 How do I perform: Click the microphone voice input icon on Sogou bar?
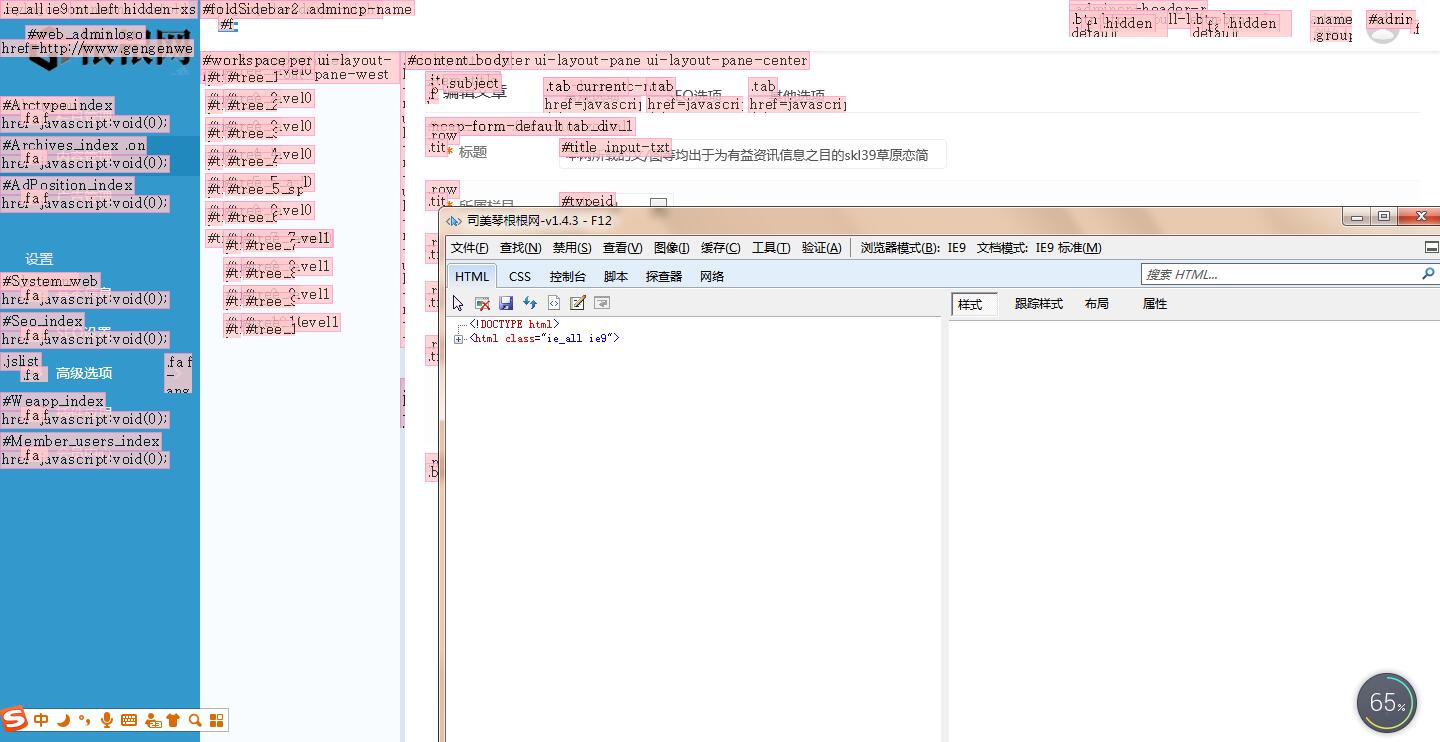tap(106, 720)
